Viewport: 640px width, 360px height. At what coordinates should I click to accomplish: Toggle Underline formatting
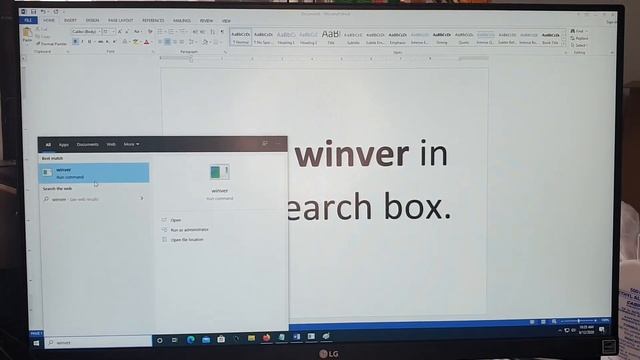tap(89, 42)
